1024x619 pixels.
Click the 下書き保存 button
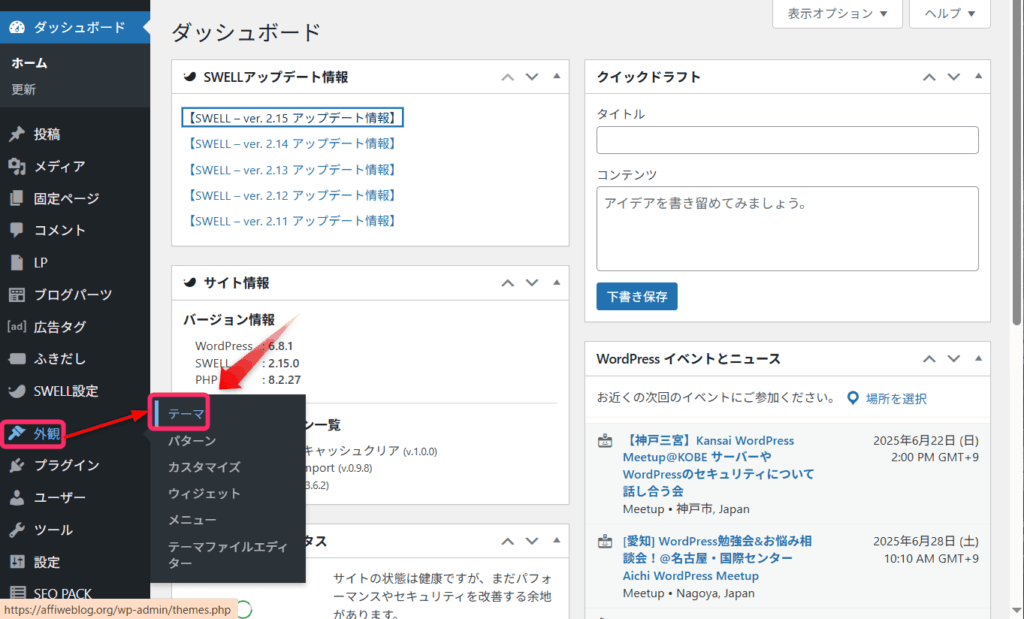coord(637,296)
